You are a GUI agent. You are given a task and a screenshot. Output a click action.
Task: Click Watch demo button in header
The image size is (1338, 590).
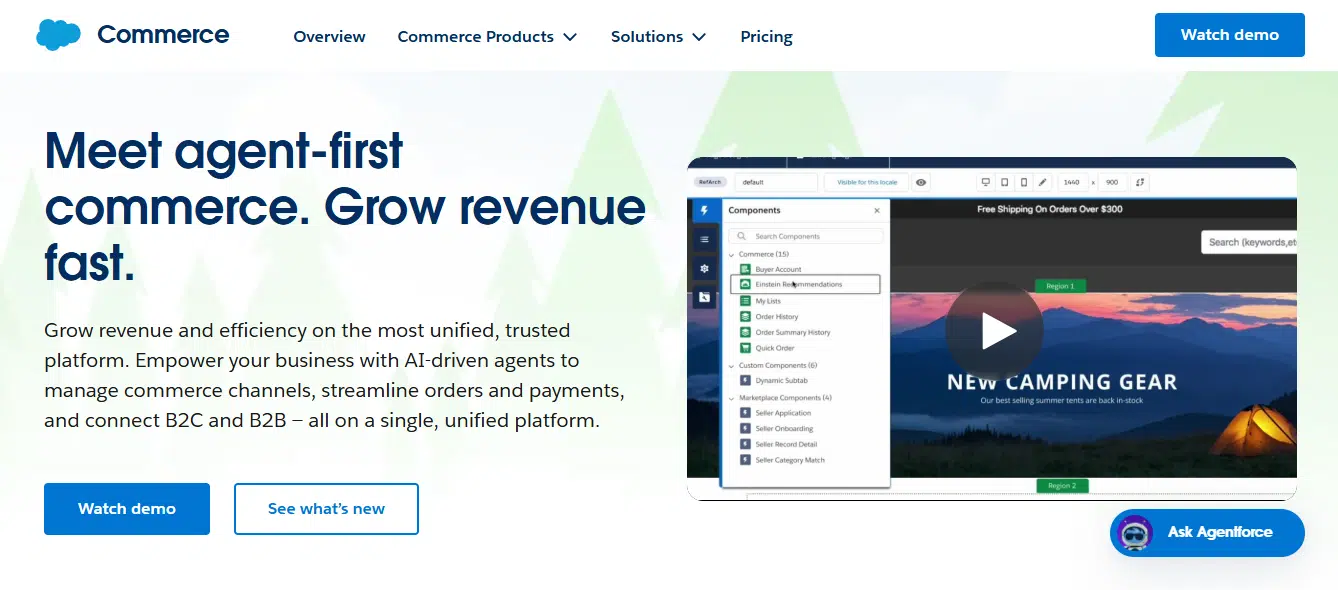1229,35
